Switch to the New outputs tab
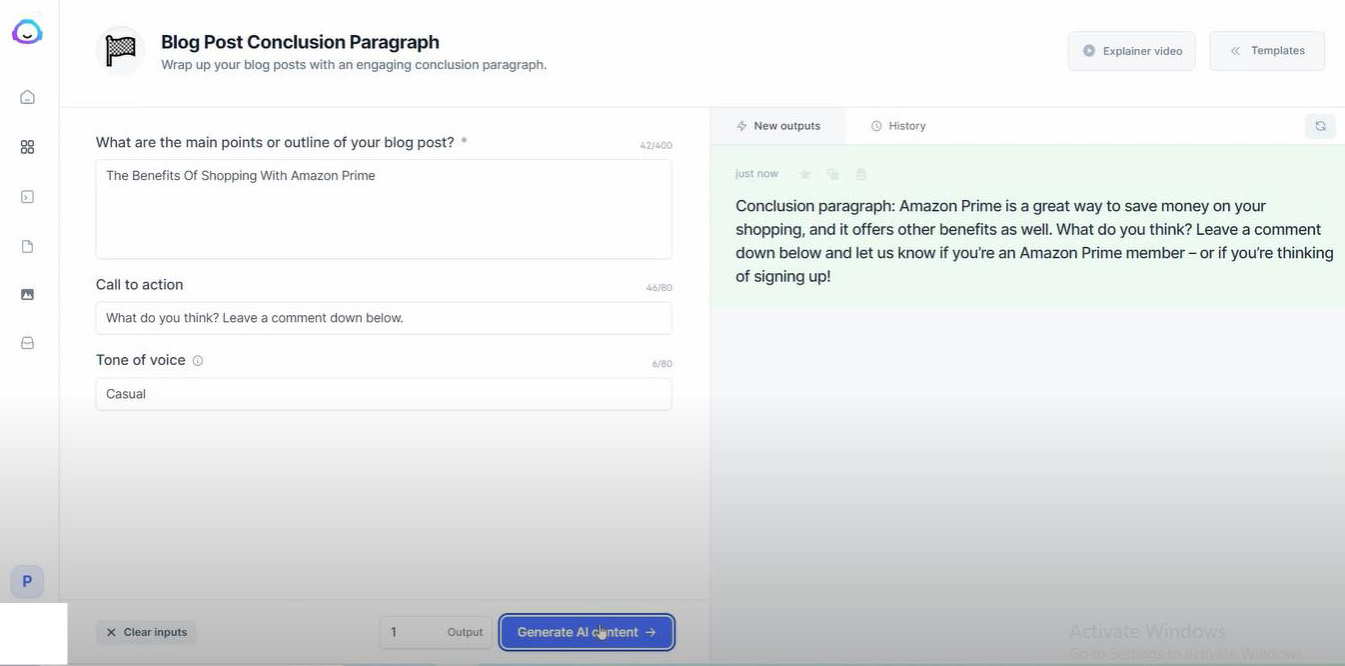Screen dimensions: 1345x666 click(x=778, y=126)
